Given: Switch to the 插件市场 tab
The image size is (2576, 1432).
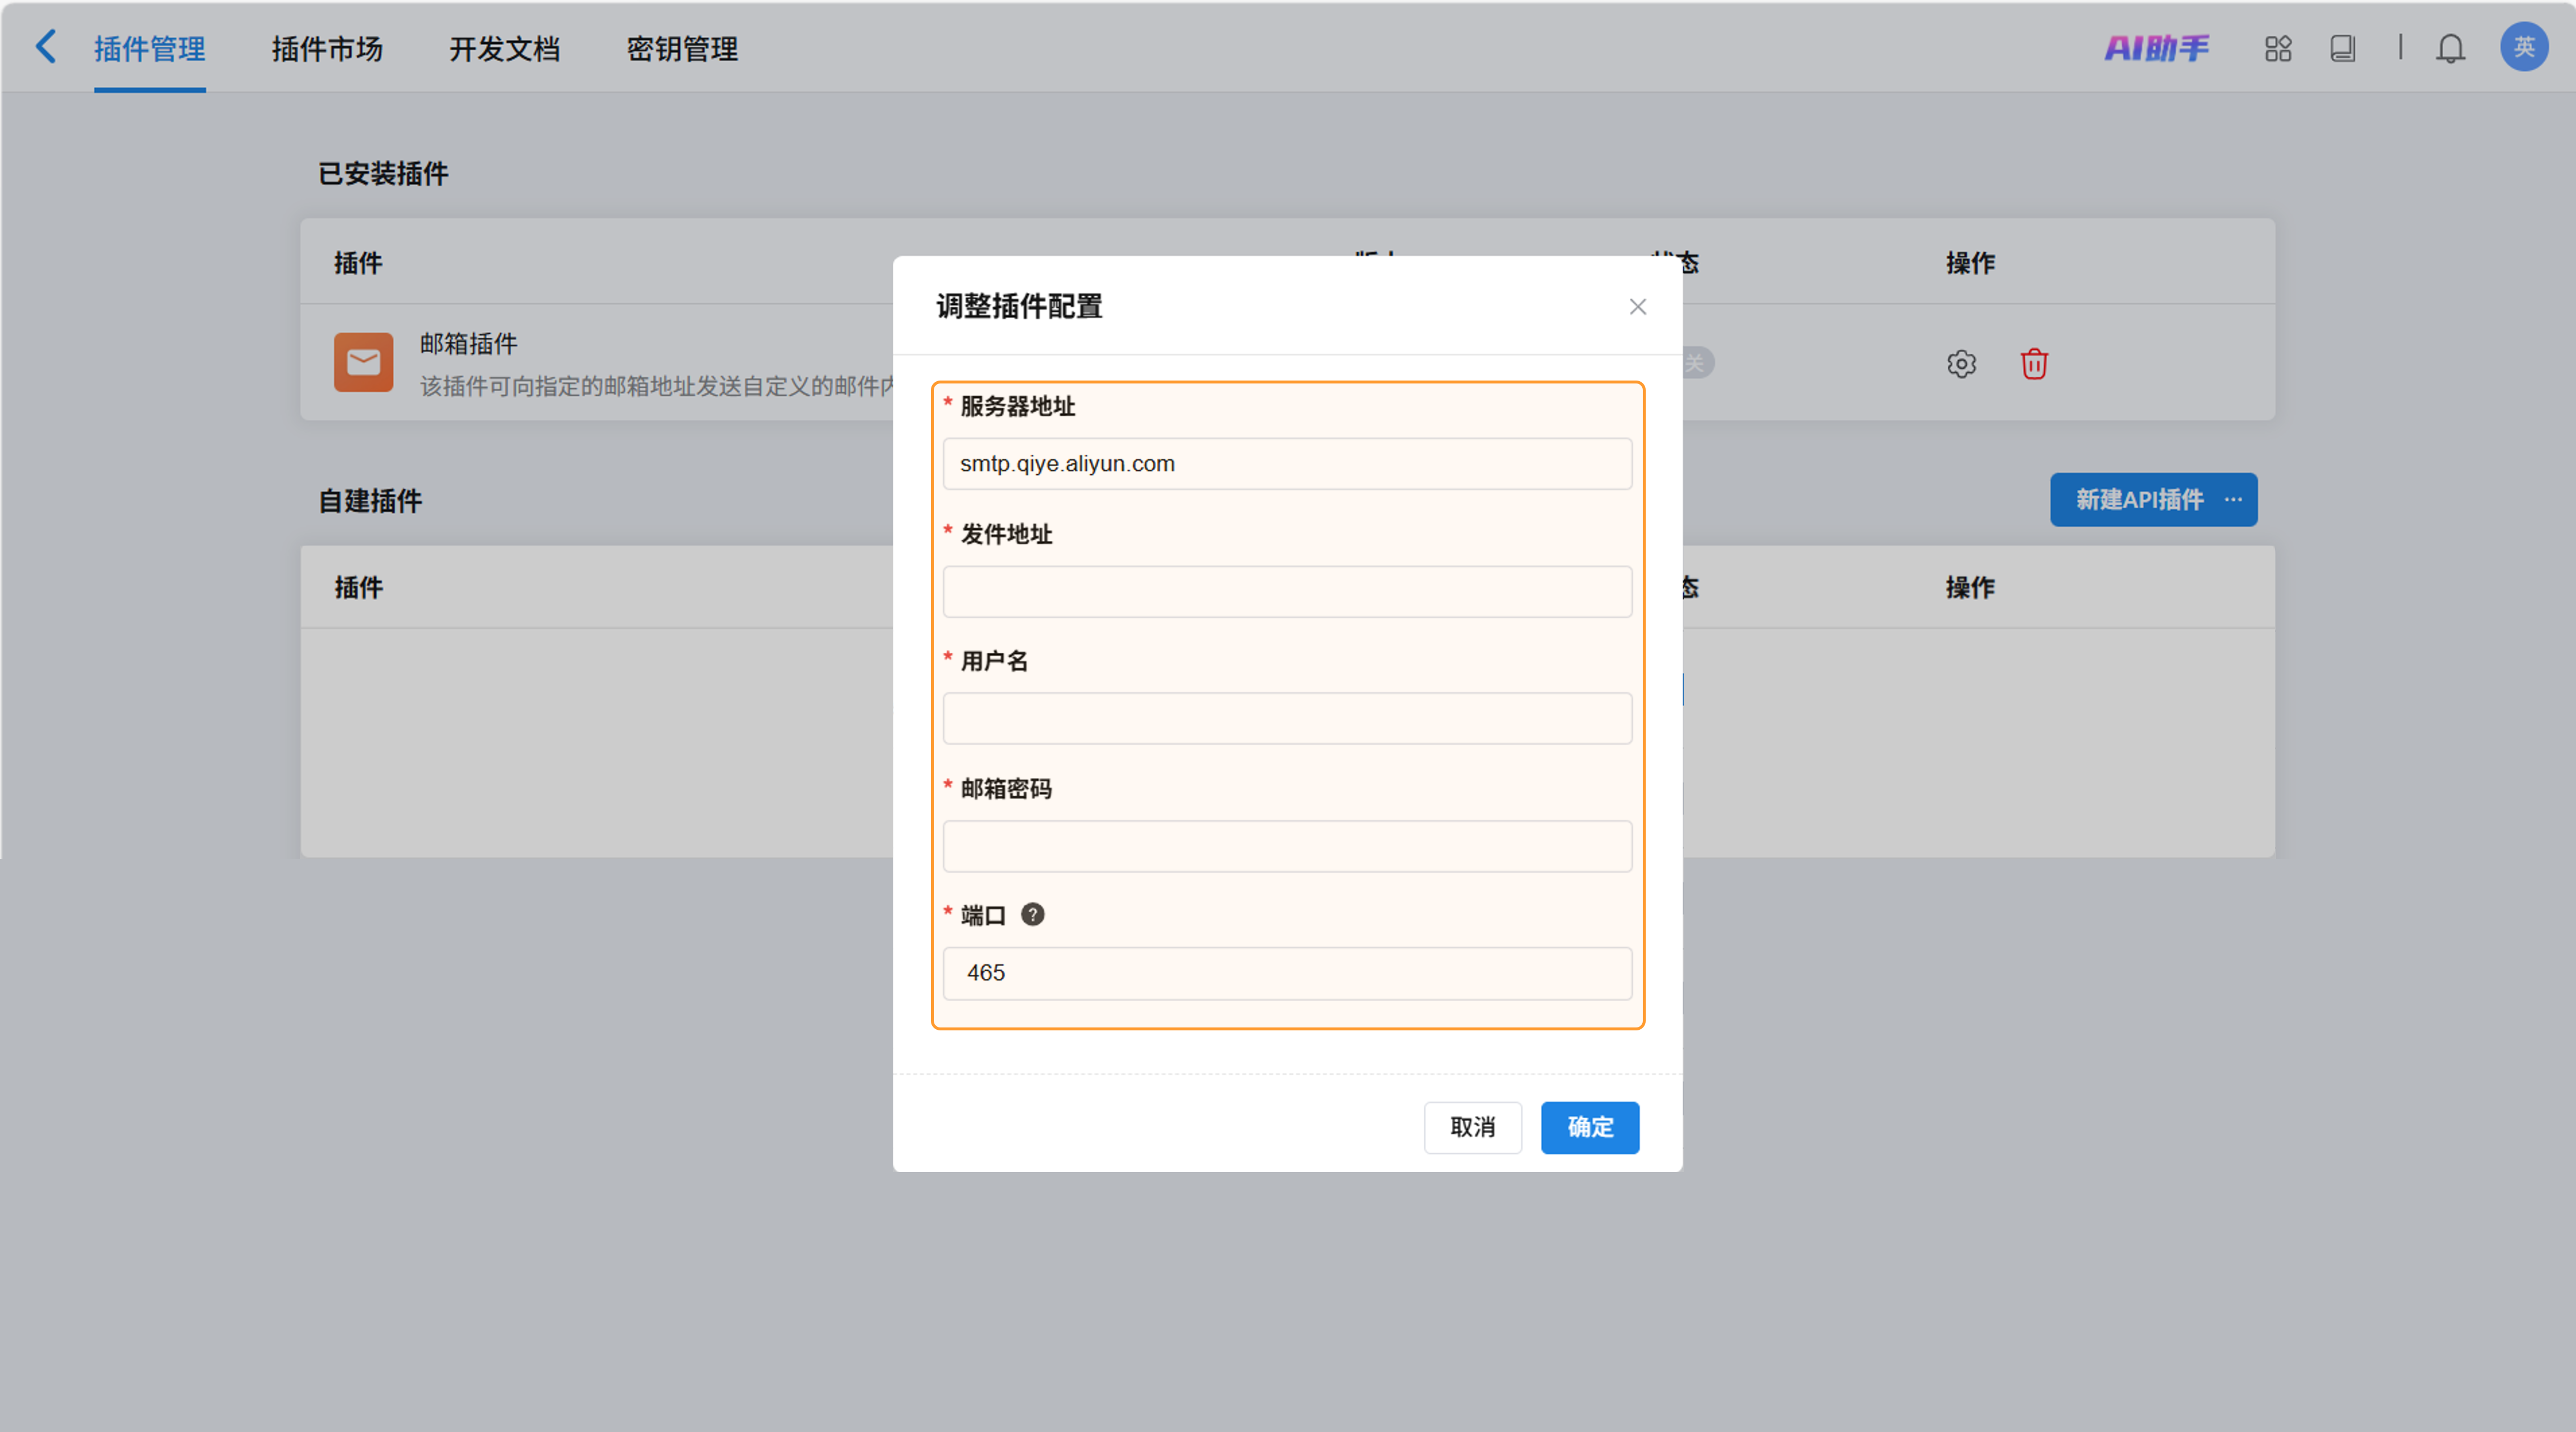Looking at the screenshot, I should tap(327, 49).
